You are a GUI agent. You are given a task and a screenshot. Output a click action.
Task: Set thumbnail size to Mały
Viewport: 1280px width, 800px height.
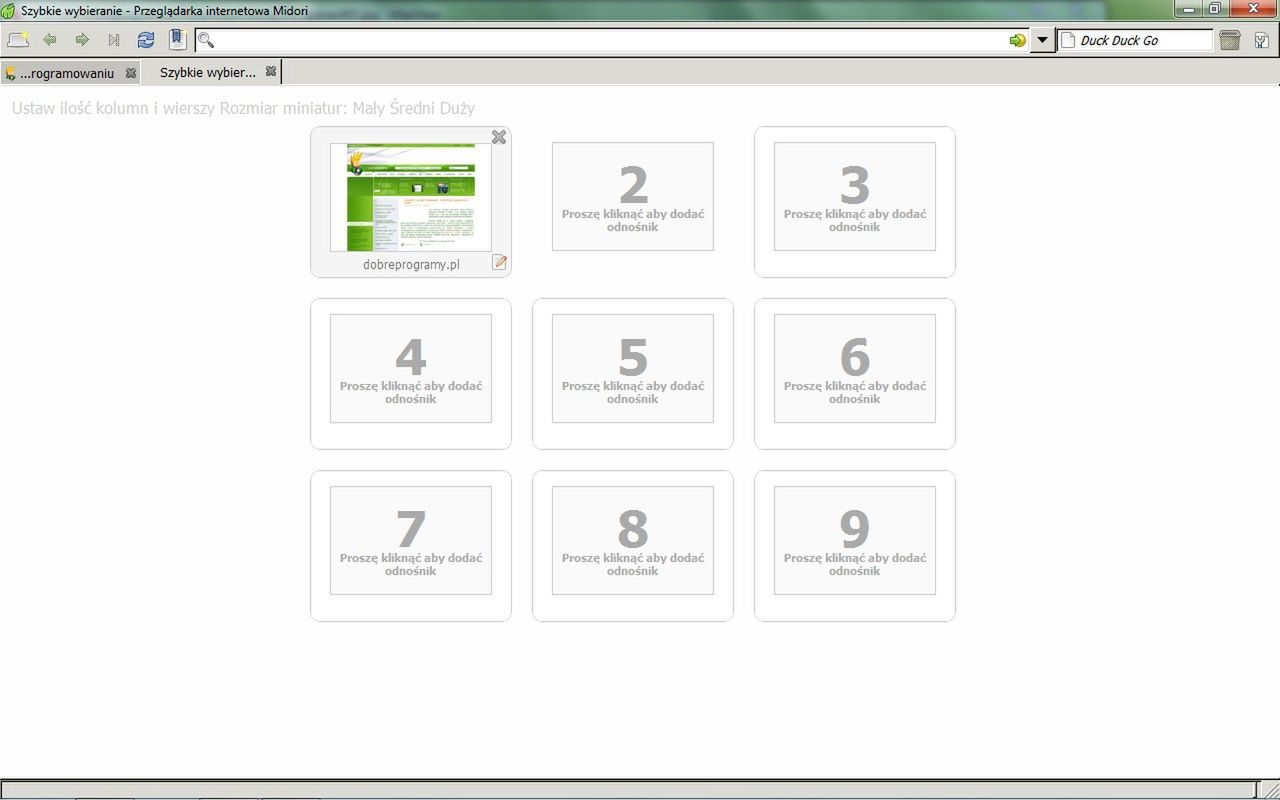[x=369, y=108]
